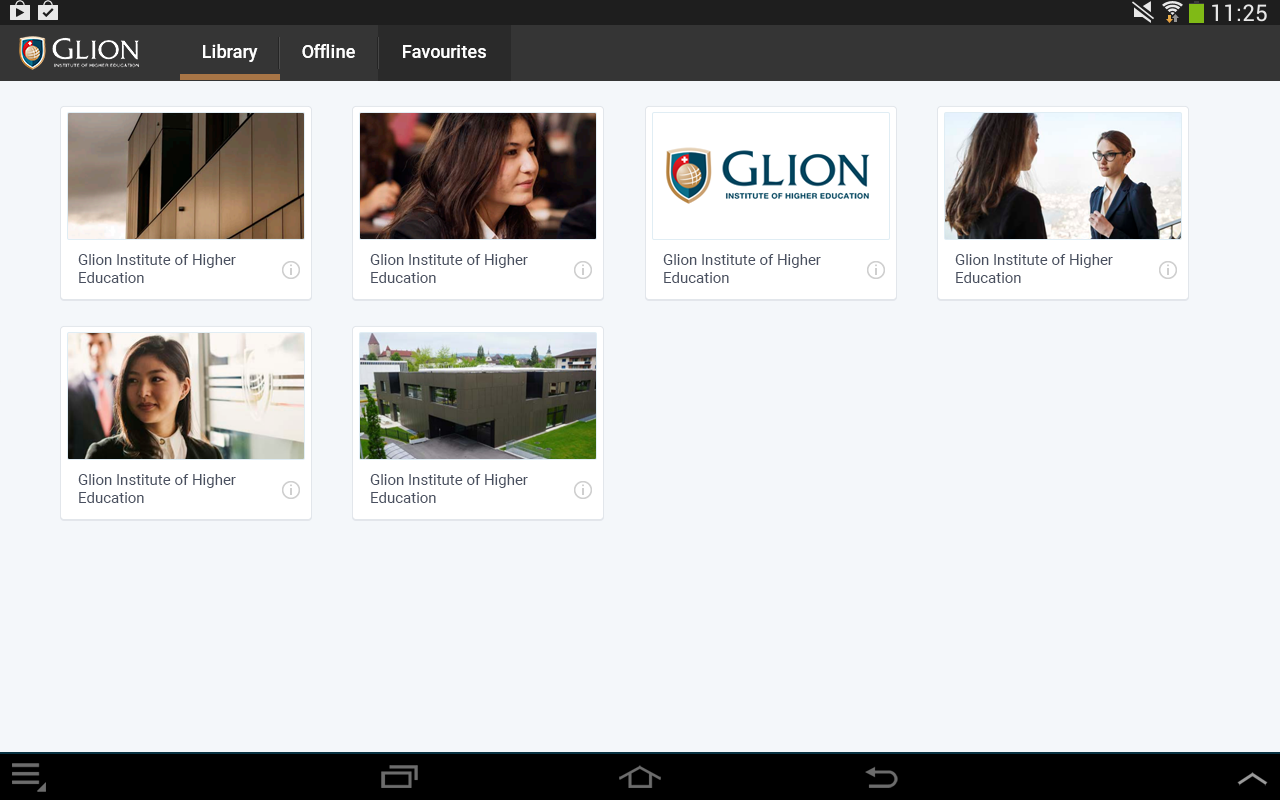Open the Glion logo thumbnail
This screenshot has height=800, width=1280.
(x=771, y=176)
